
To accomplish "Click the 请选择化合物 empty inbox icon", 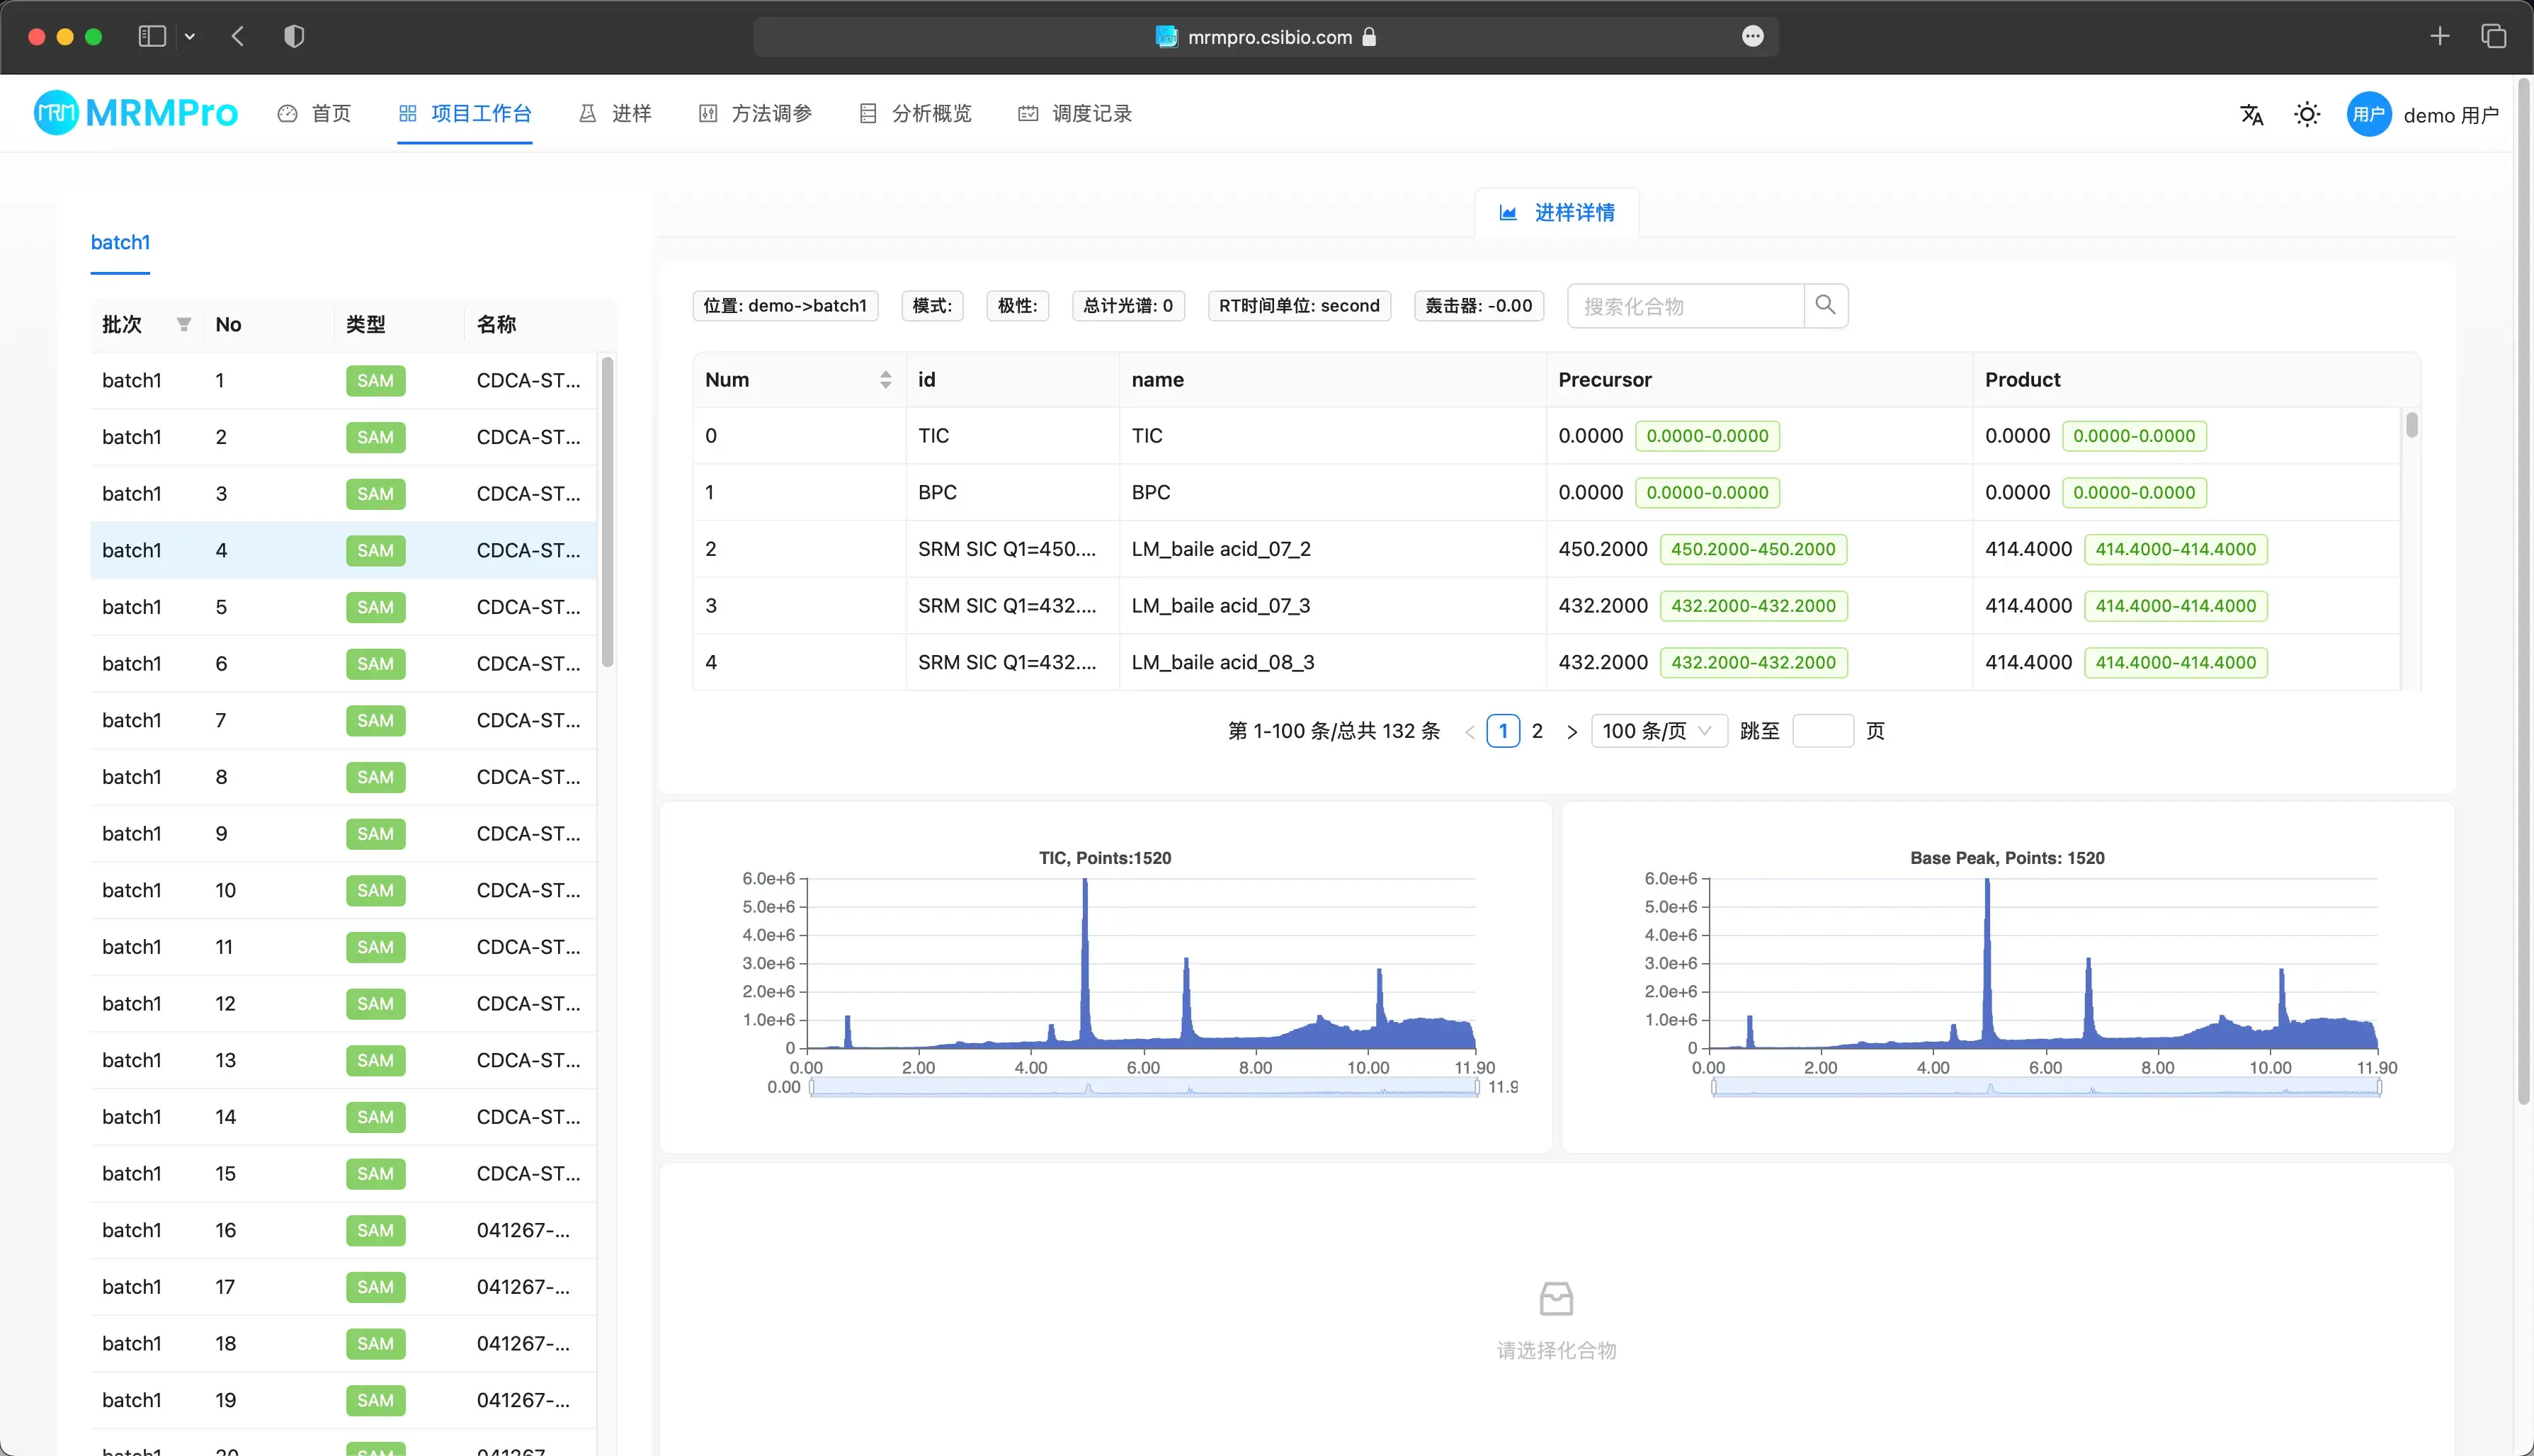I will [x=1556, y=1299].
